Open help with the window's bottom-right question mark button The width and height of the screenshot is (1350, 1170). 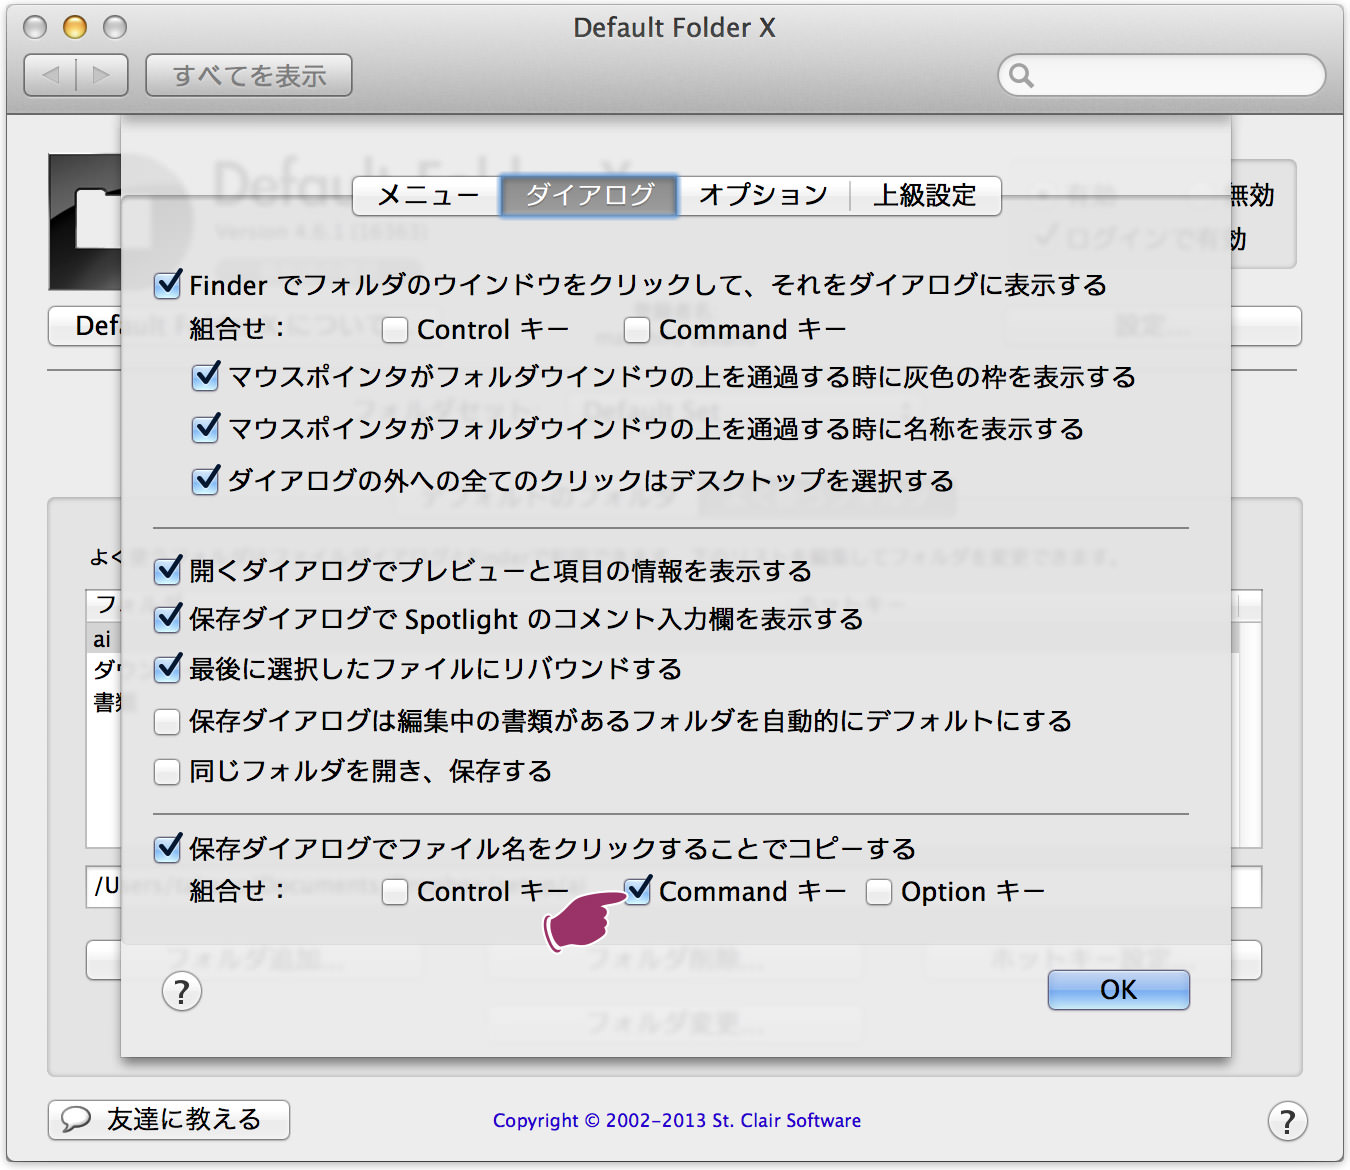(1287, 1121)
